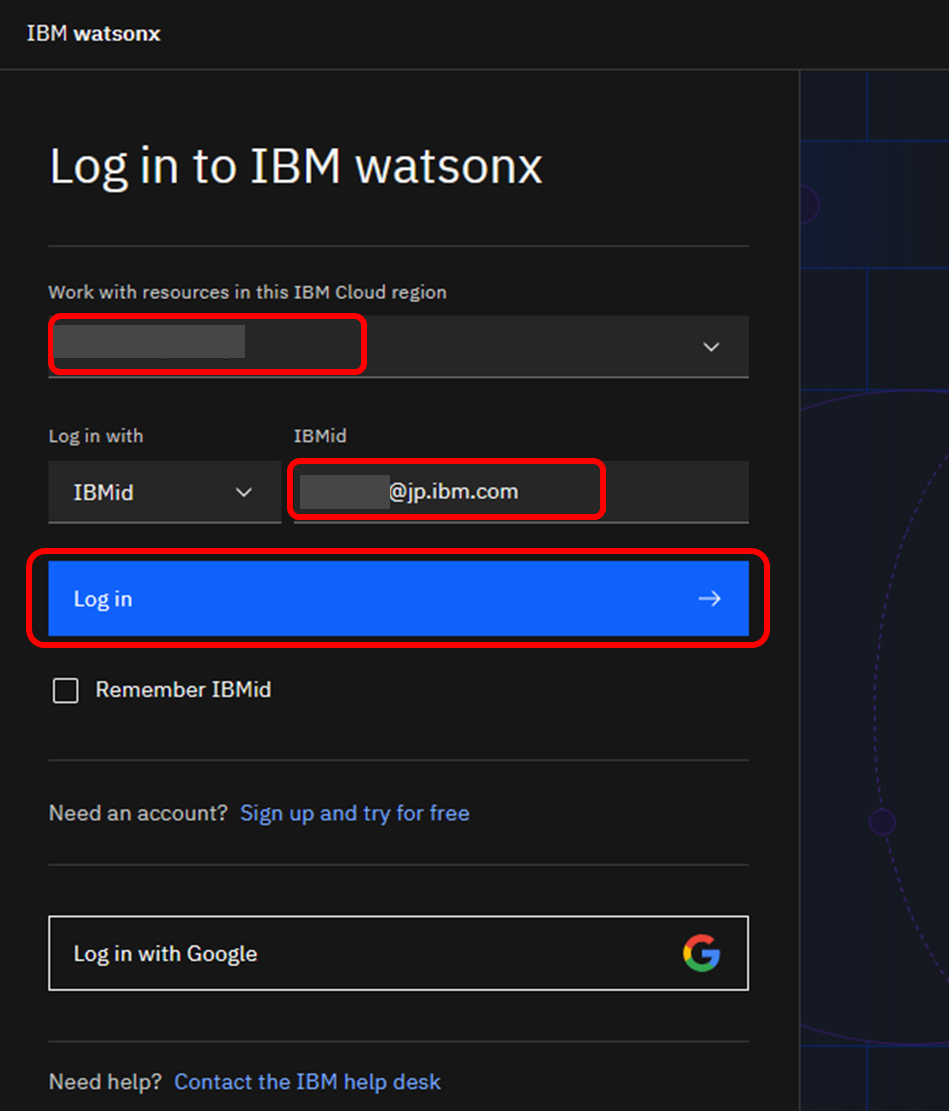Click the "Need an account?" text
The image size is (949, 1111).
(138, 813)
